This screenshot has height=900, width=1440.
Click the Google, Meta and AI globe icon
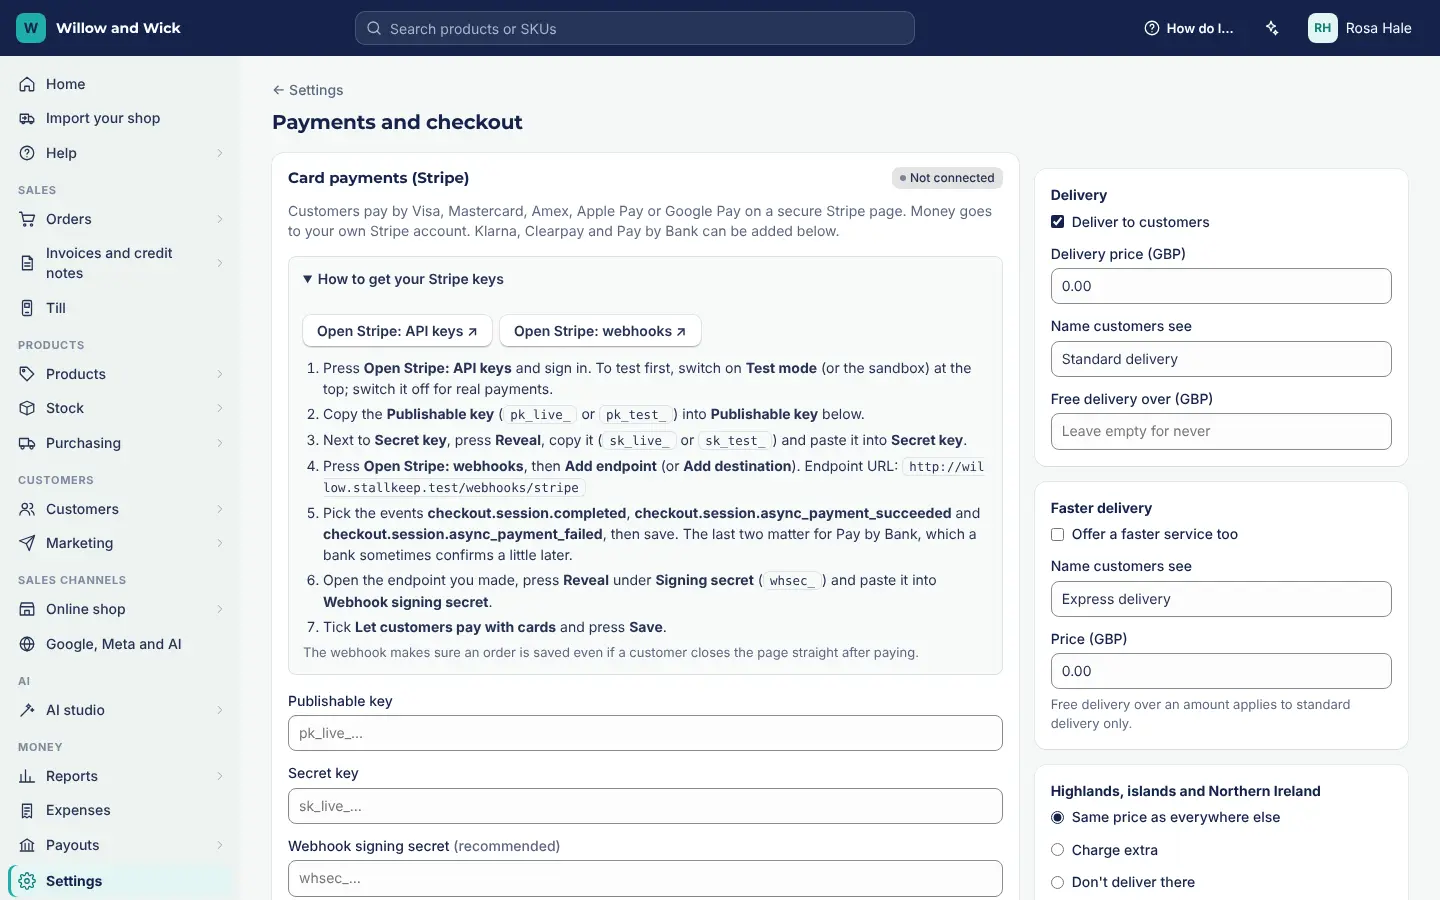pyautogui.click(x=27, y=644)
